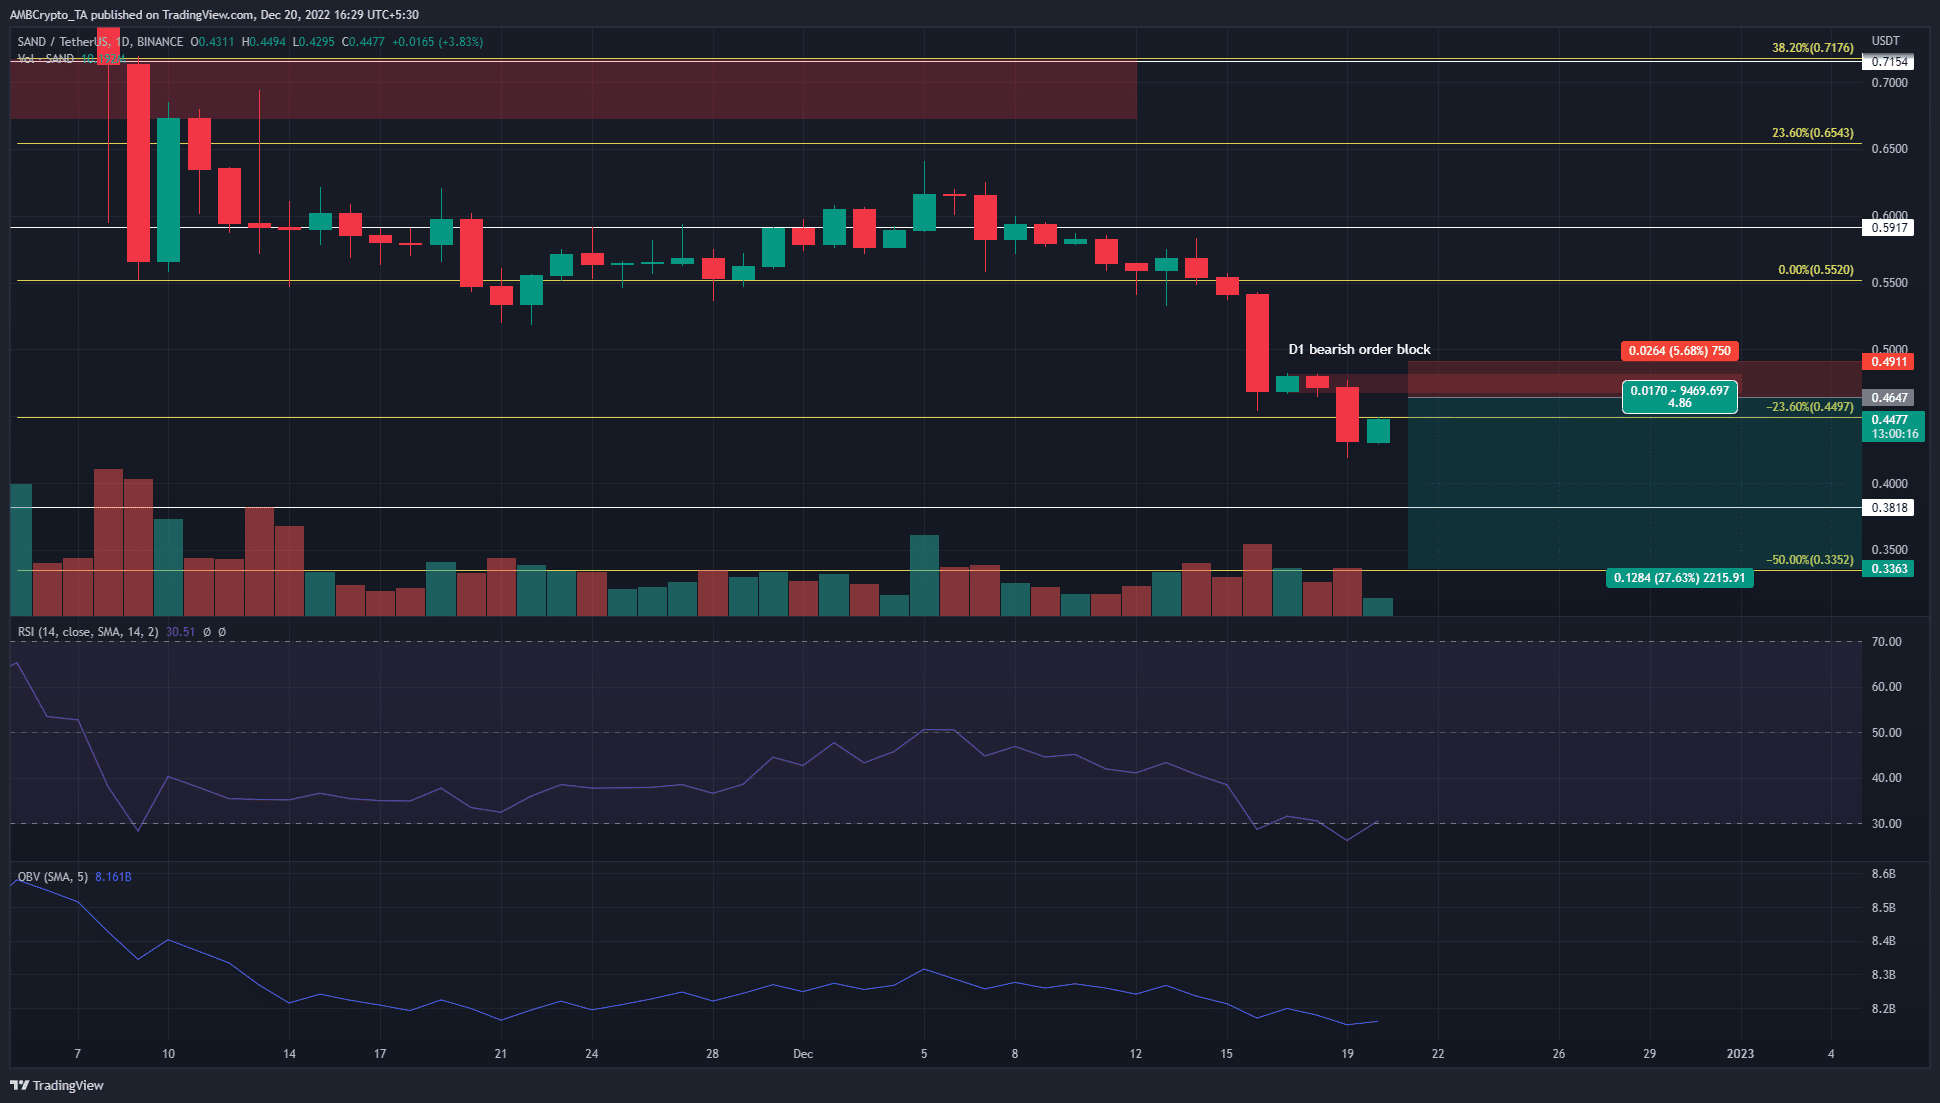Click the -50.00%(0.3352) Fibonacci label
The height and width of the screenshot is (1103, 1940).
click(1809, 560)
